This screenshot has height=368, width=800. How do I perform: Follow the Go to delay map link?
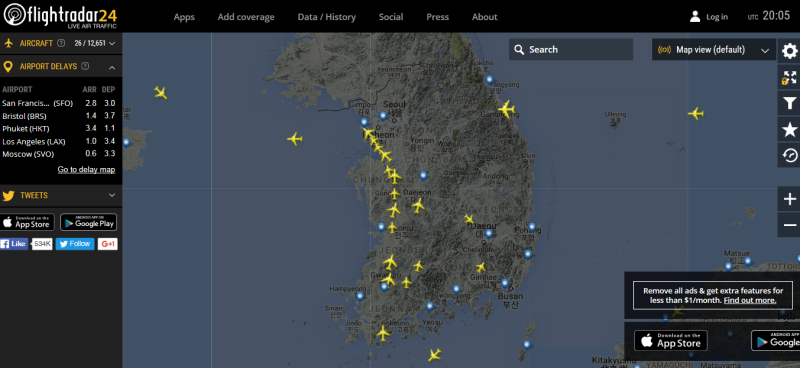tap(86, 169)
